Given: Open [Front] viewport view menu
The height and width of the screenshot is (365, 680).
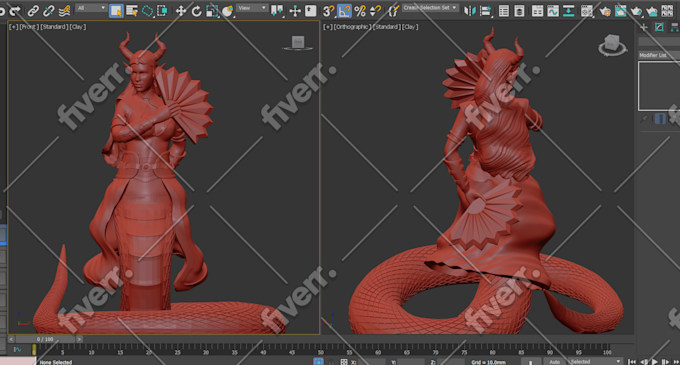Looking at the screenshot, I should click(x=29, y=27).
